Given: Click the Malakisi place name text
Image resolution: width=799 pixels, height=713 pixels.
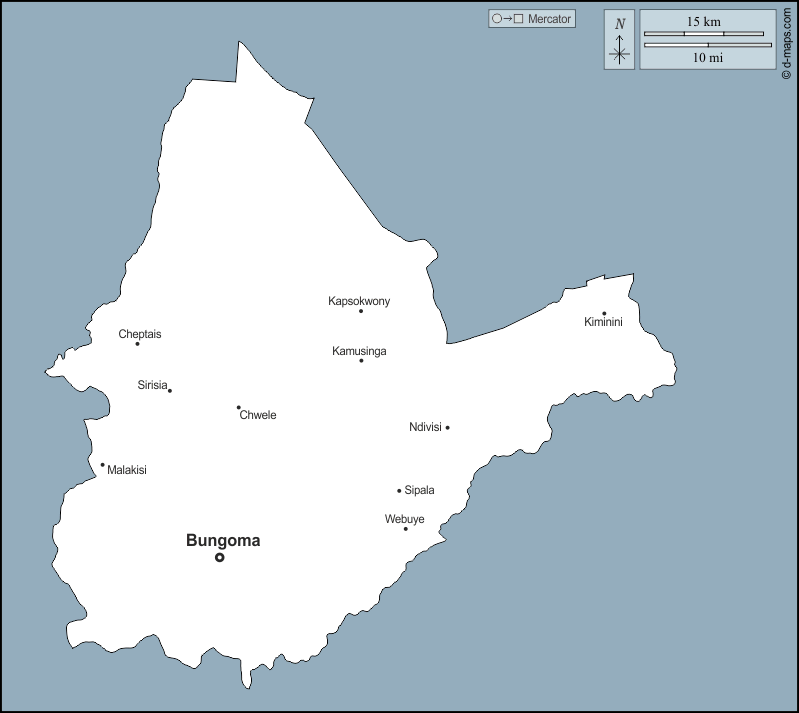Looking at the screenshot, I should 127,470.
